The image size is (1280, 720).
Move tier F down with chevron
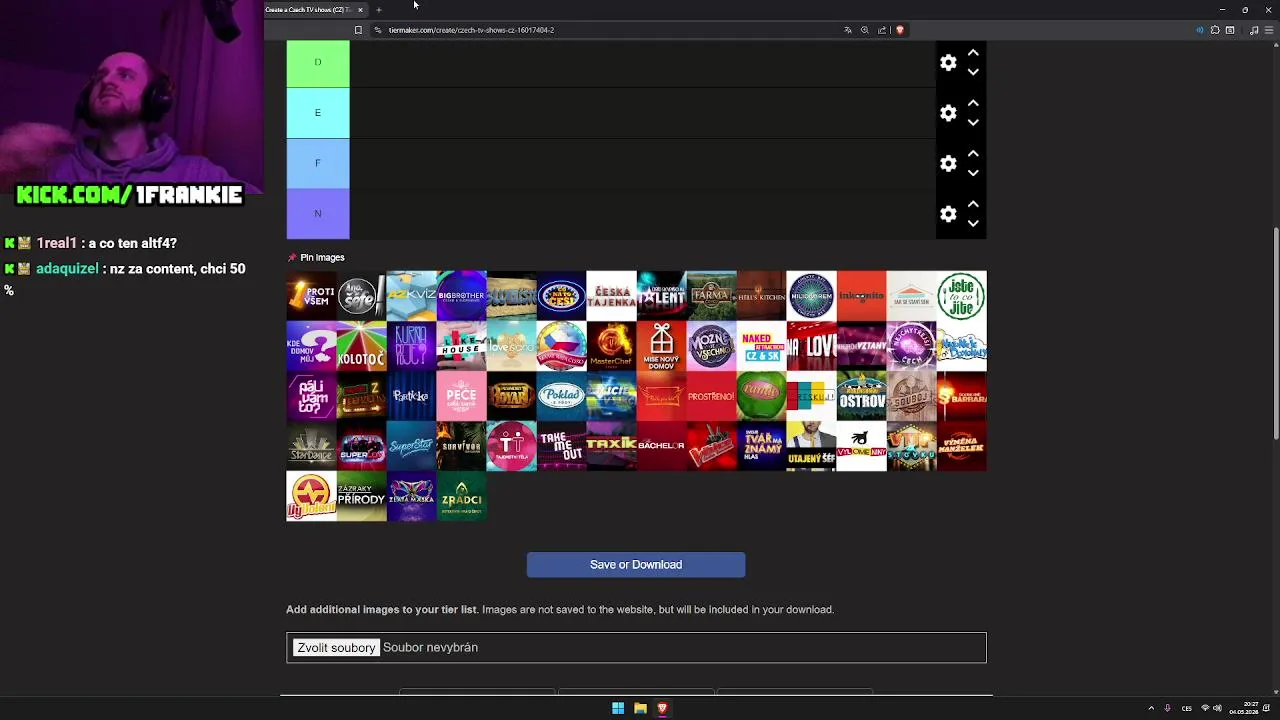point(973,173)
